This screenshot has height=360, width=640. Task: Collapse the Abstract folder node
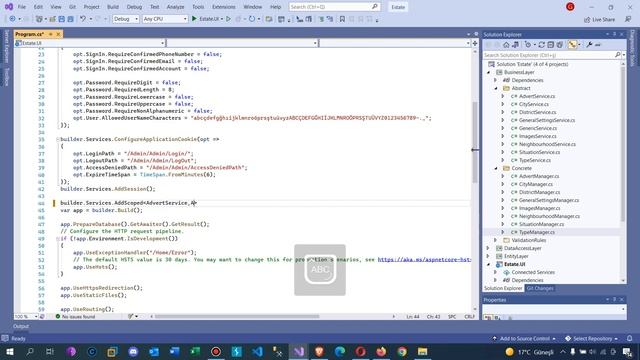[496, 88]
